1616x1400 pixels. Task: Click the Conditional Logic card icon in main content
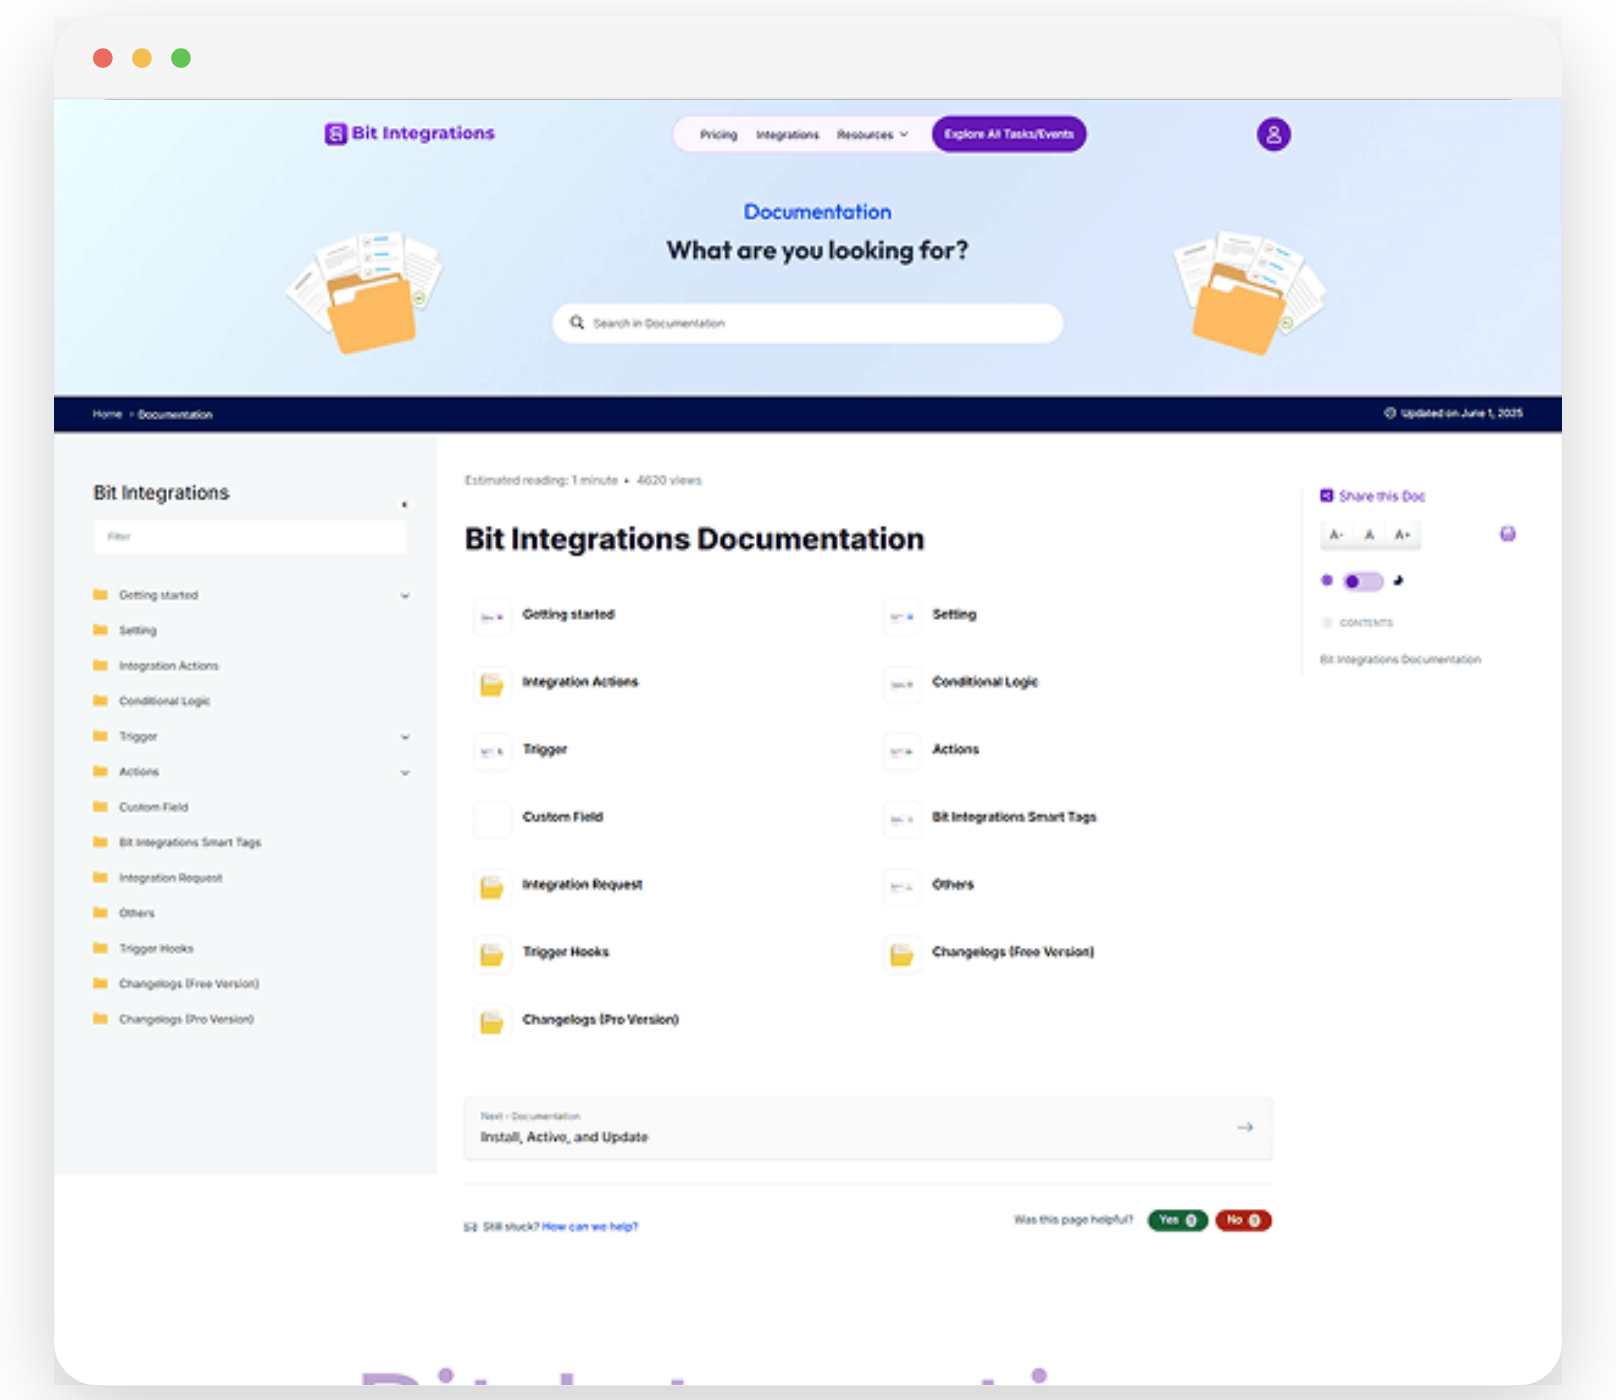click(x=901, y=684)
